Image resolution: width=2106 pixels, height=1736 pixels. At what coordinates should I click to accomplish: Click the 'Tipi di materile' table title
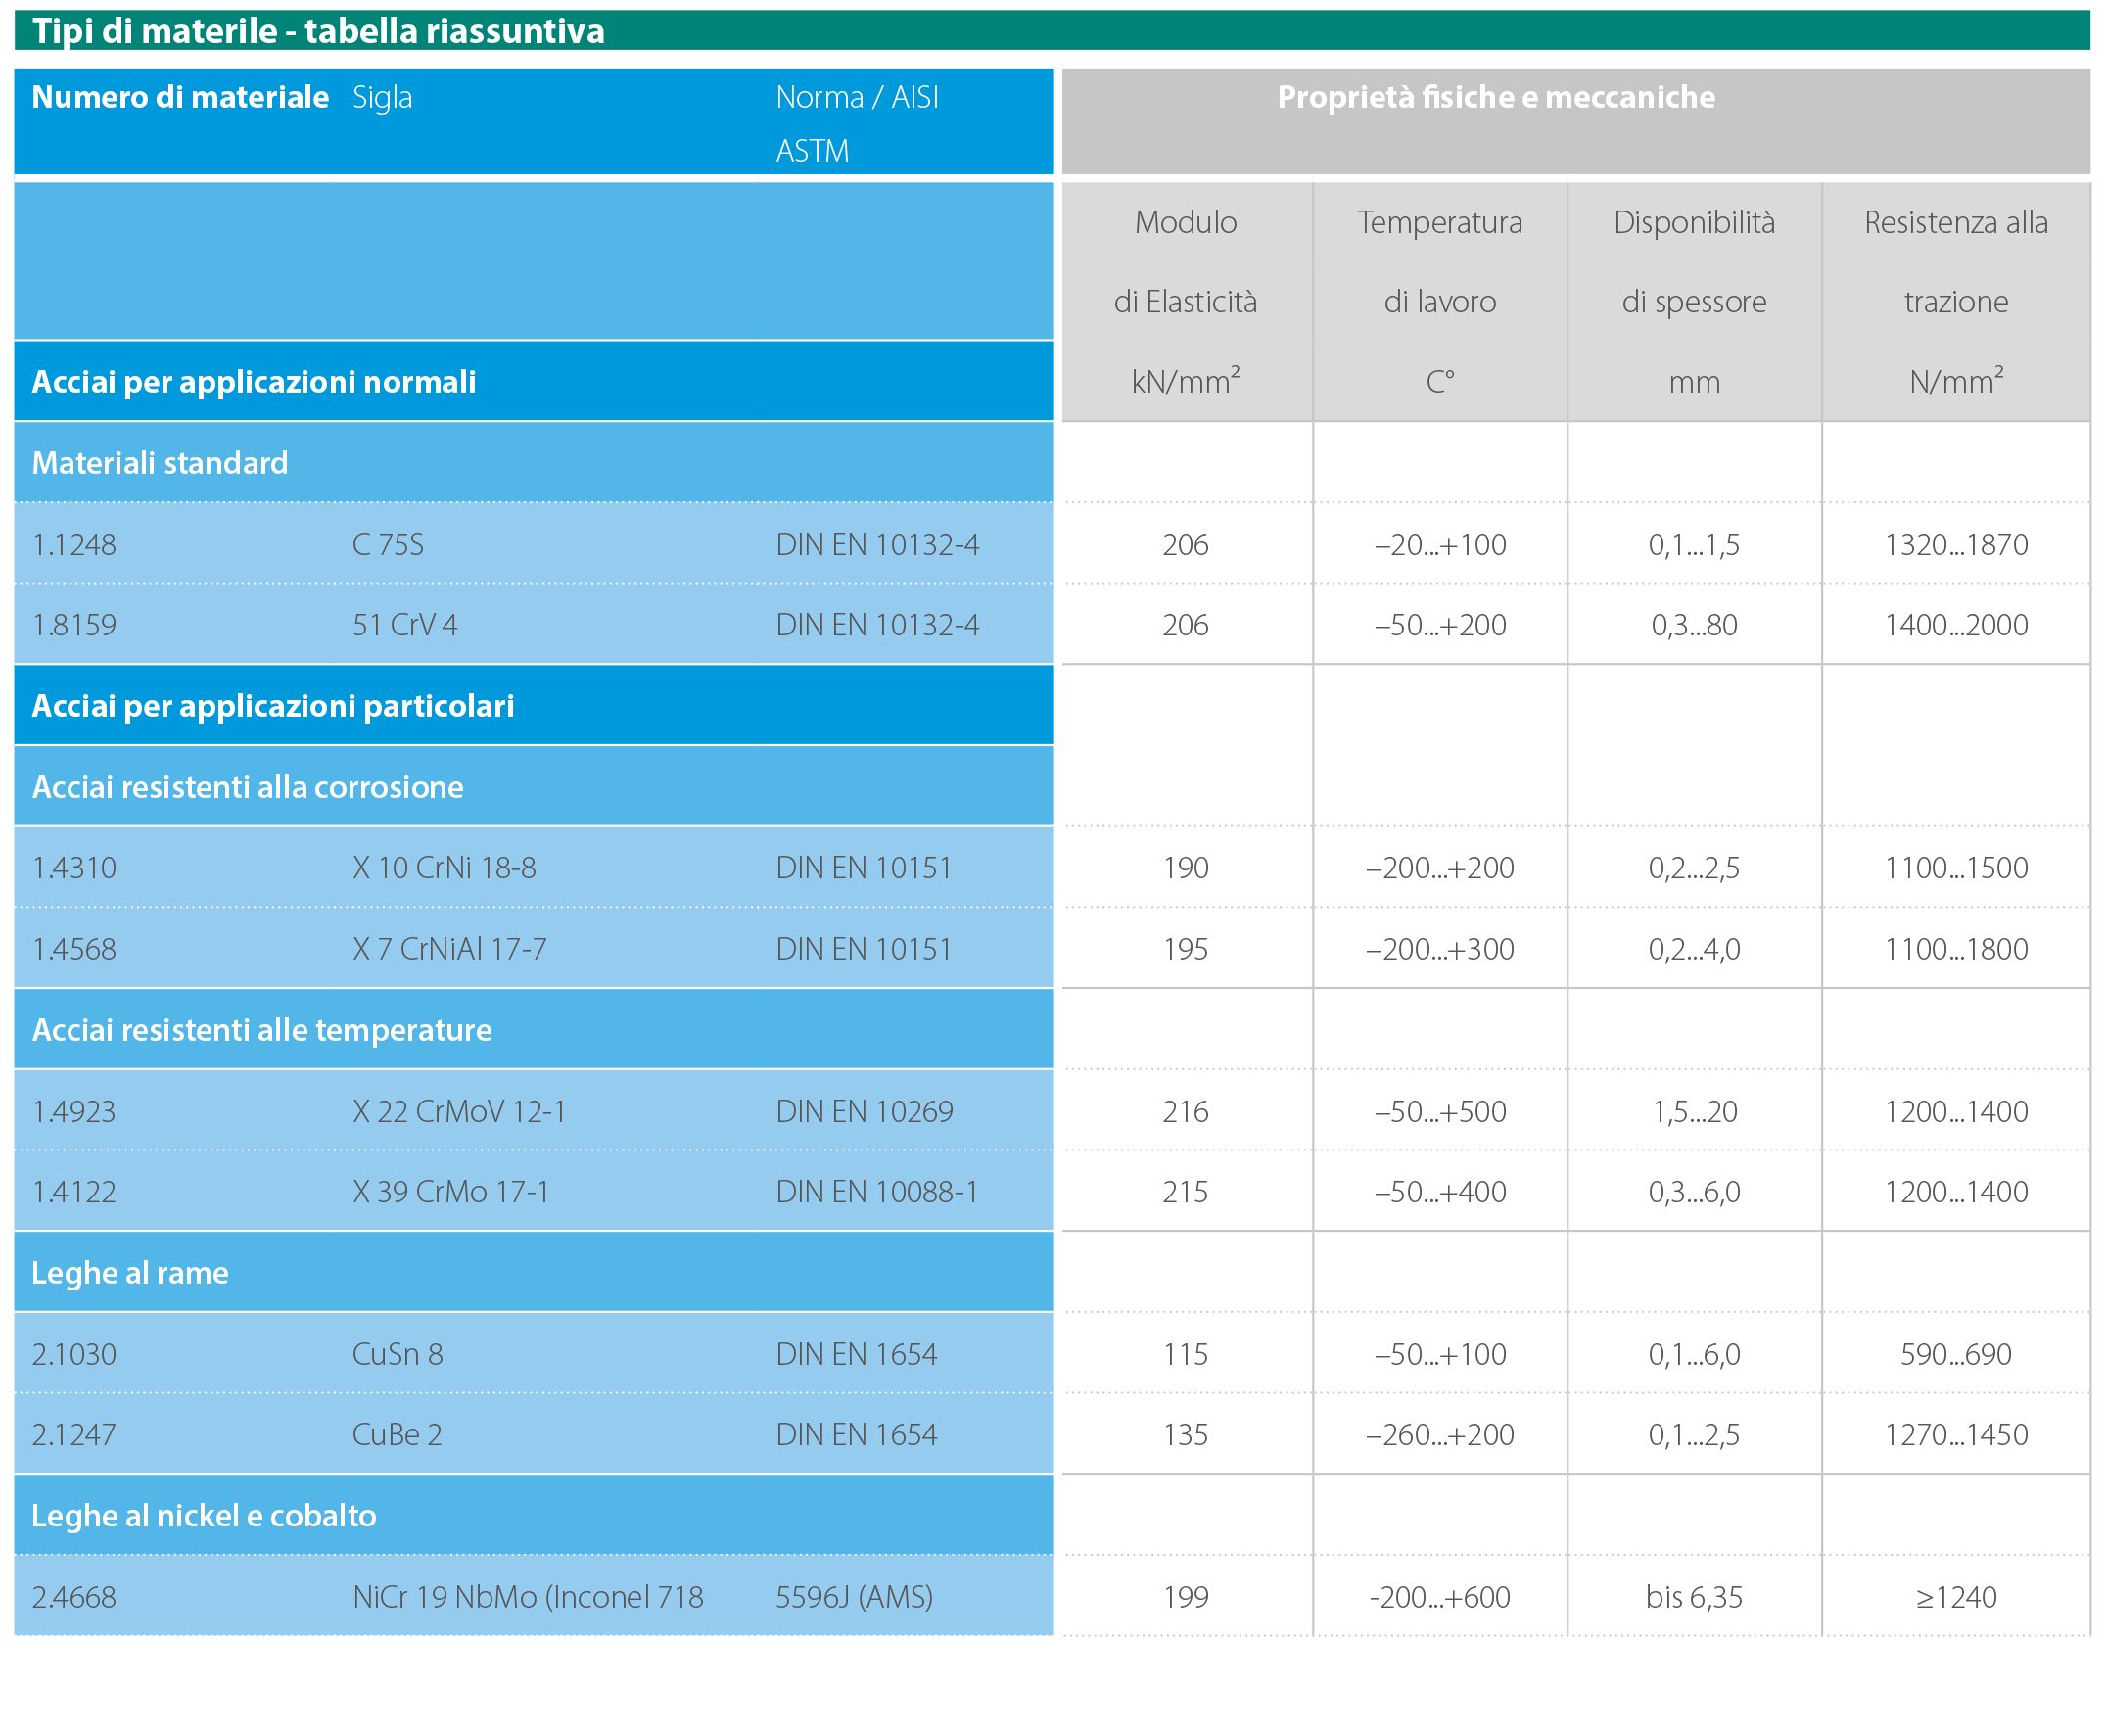pos(318,31)
